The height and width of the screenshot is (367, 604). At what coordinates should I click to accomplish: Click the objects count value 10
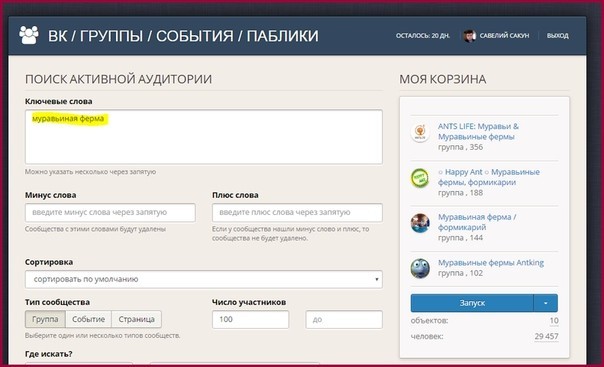[x=554, y=320]
